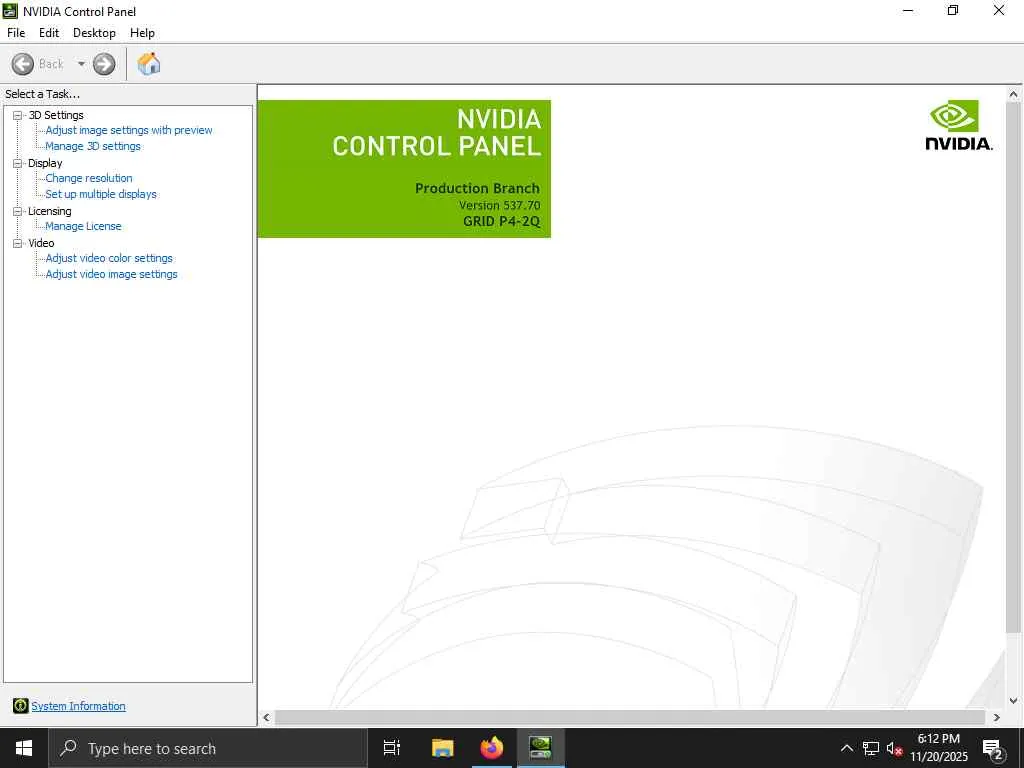Click the vertical scrollbar thumb

[x=1014, y=367]
